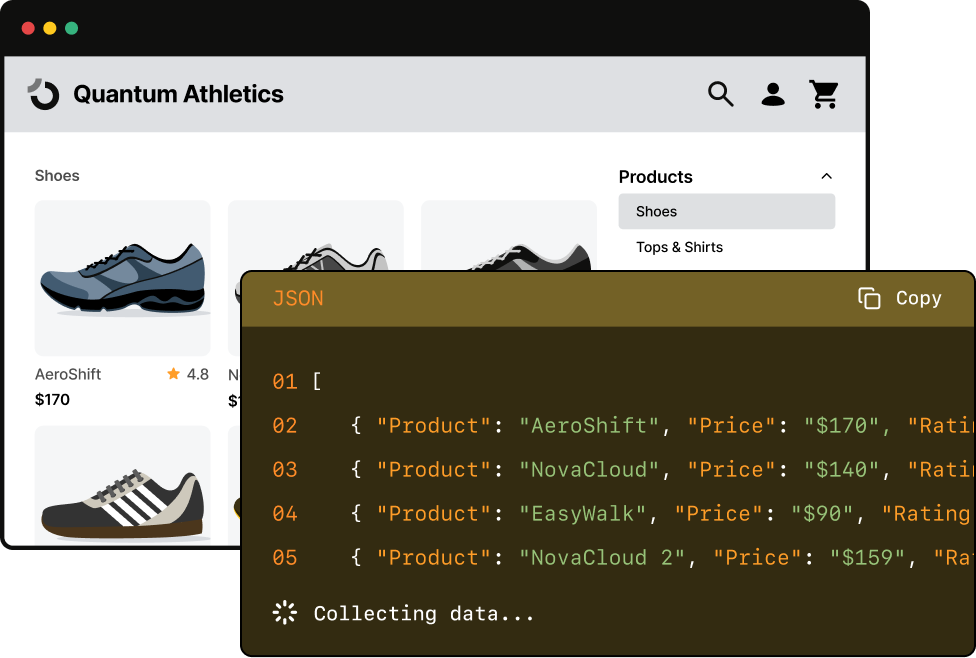976x658 pixels.
Task: Select the Tops & Shirts category
Action: click(x=679, y=247)
